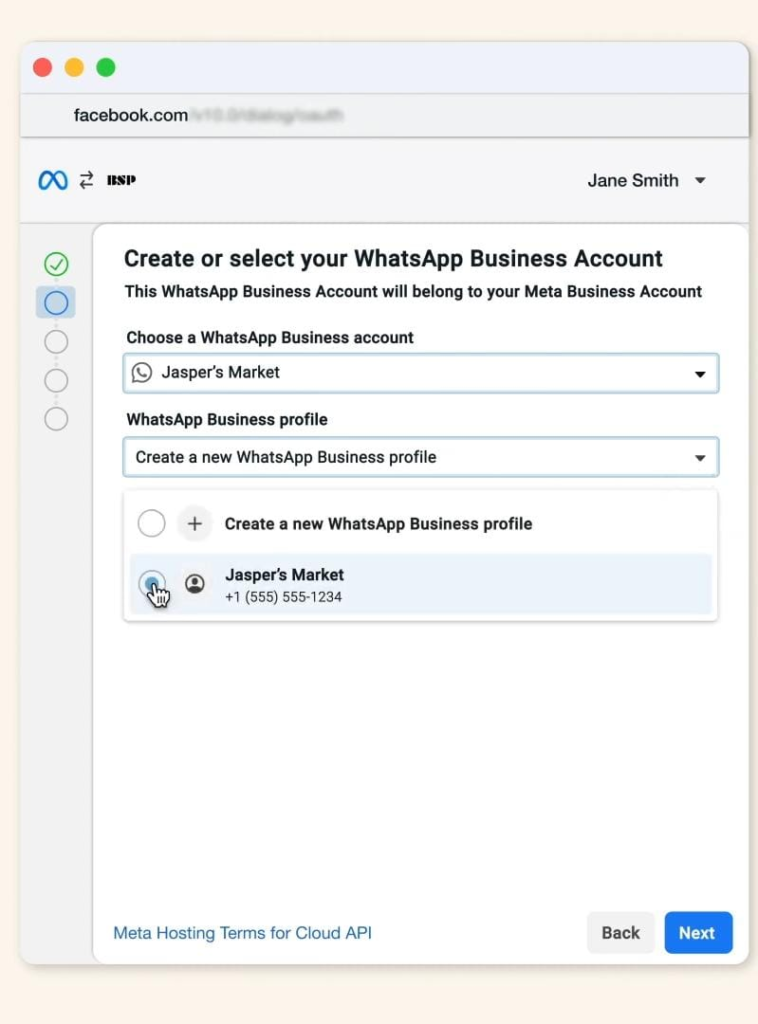Viewport: 758px width, 1024px height.
Task: Click the facebook.com address bar
Action: point(385,116)
